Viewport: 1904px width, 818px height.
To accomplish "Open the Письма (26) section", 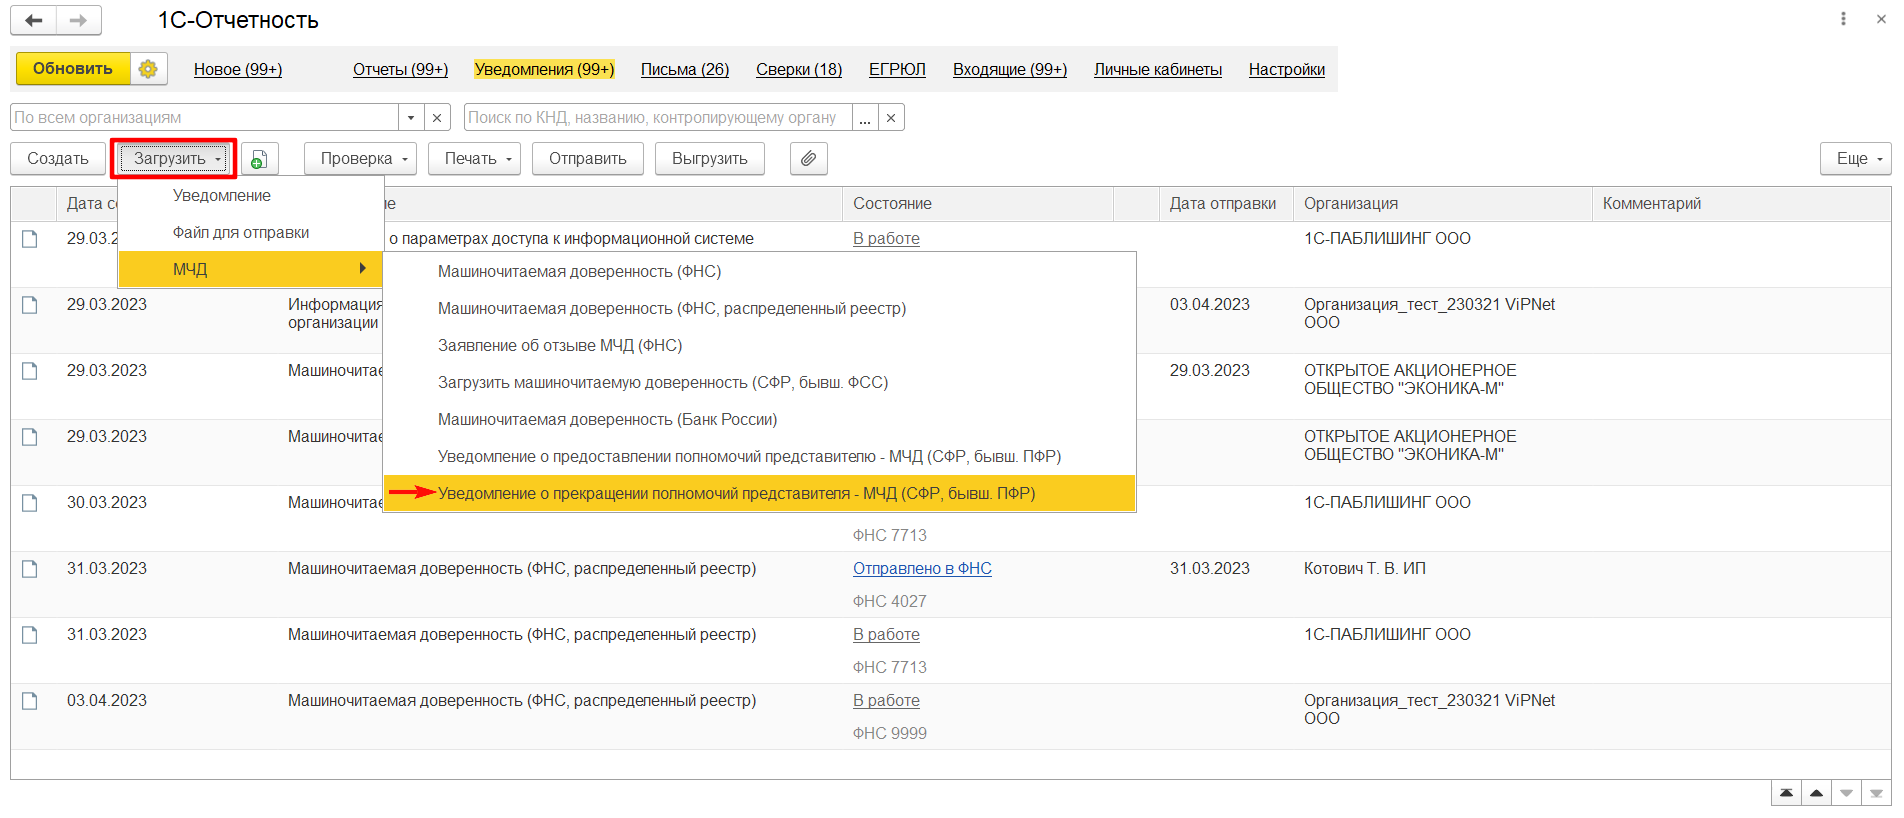I will tap(685, 70).
